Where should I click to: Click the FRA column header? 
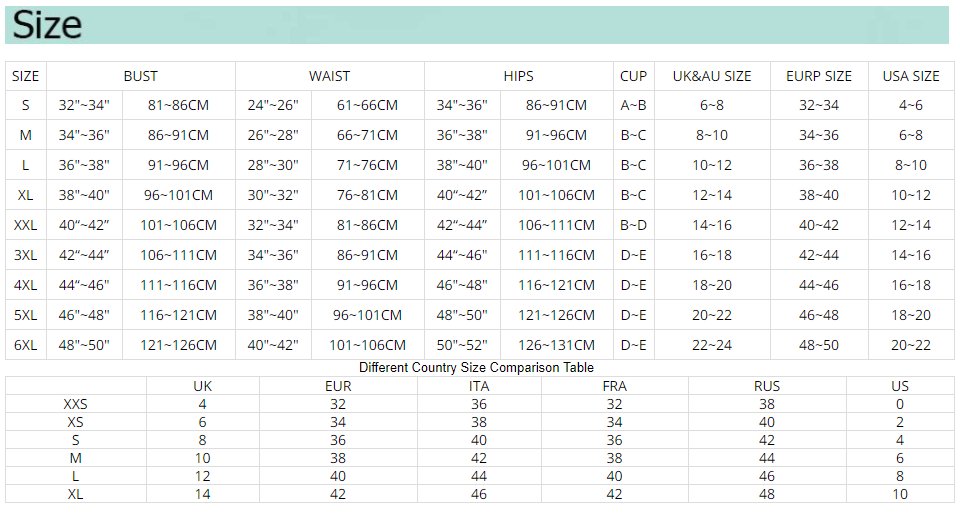pyautogui.click(x=614, y=386)
